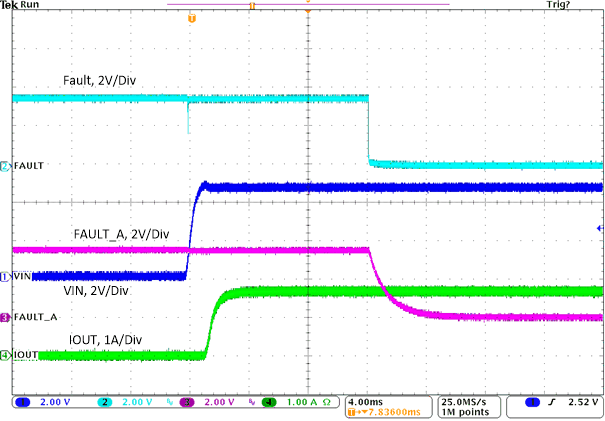
Task: Click the orange trigger position marker T
Action: (x=193, y=18)
